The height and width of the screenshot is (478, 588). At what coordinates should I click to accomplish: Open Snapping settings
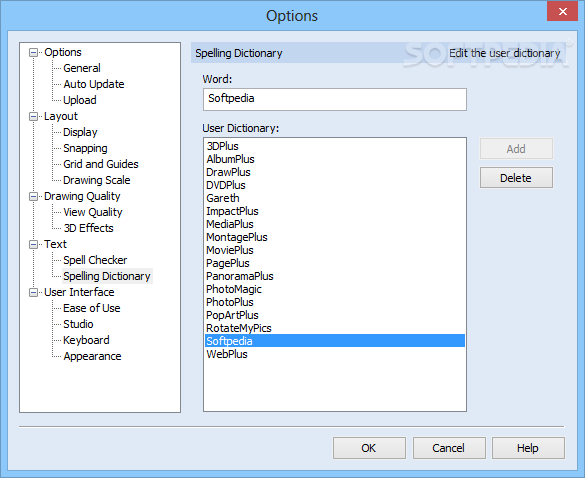85,148
